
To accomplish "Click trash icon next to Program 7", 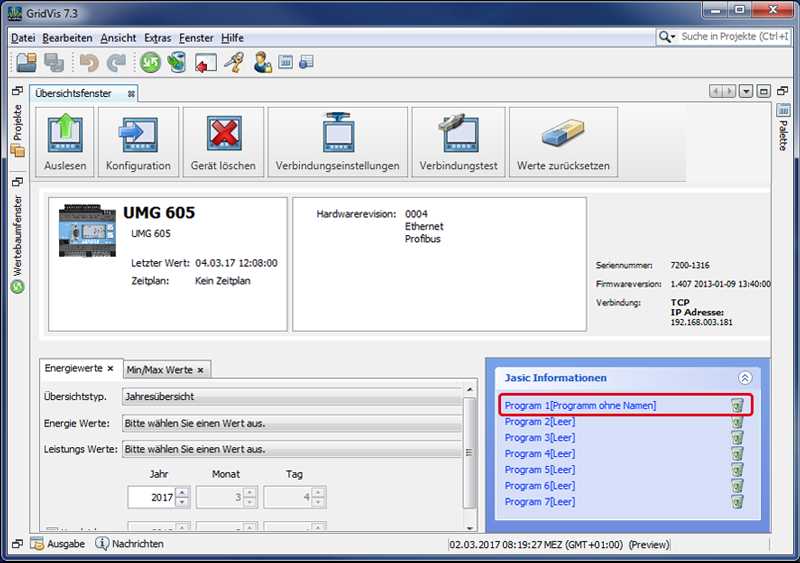I will pos(737,502).
